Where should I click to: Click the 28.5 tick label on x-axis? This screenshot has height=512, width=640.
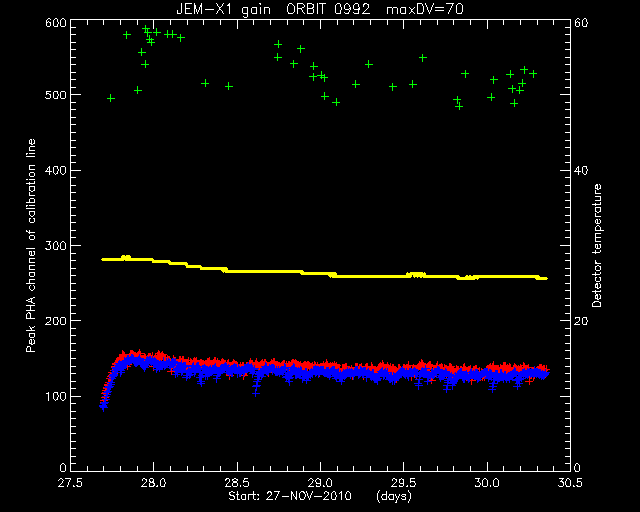point(237,483)
